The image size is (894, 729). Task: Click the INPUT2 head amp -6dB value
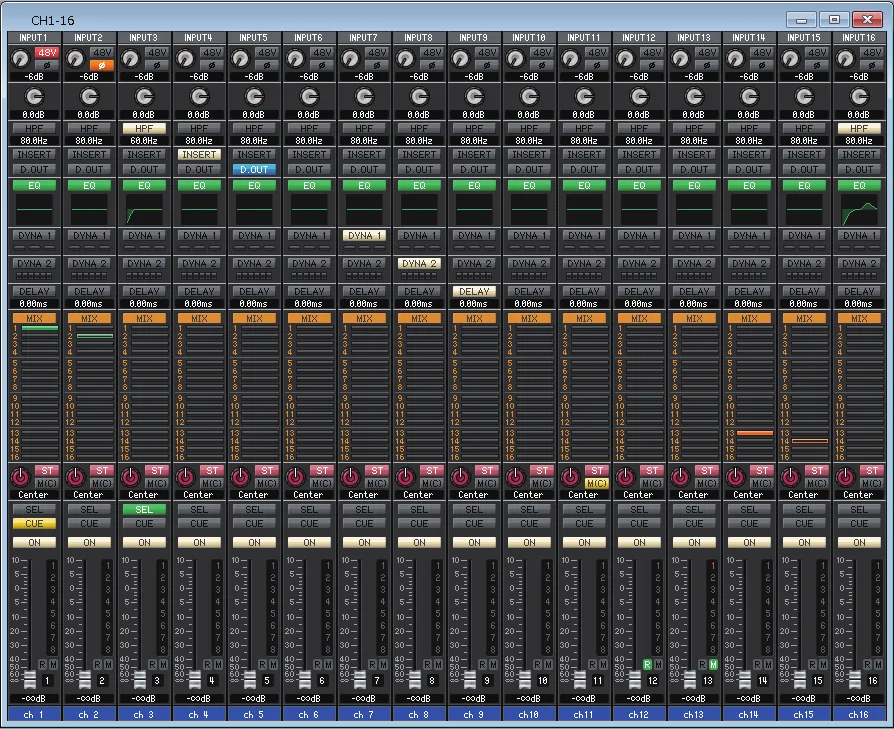click(90, 76)
